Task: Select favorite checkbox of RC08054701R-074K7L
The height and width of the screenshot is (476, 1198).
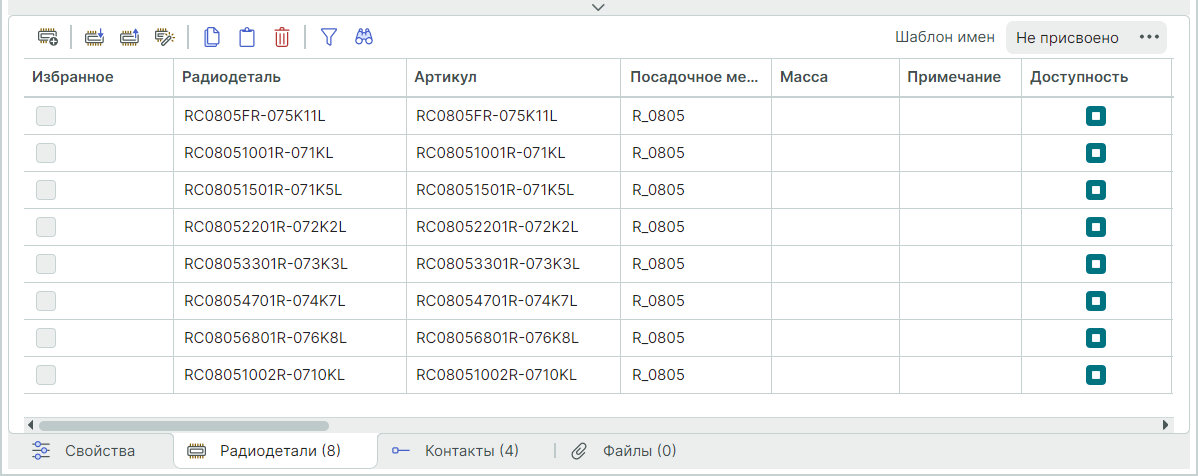Action: (x=46, y=301)
